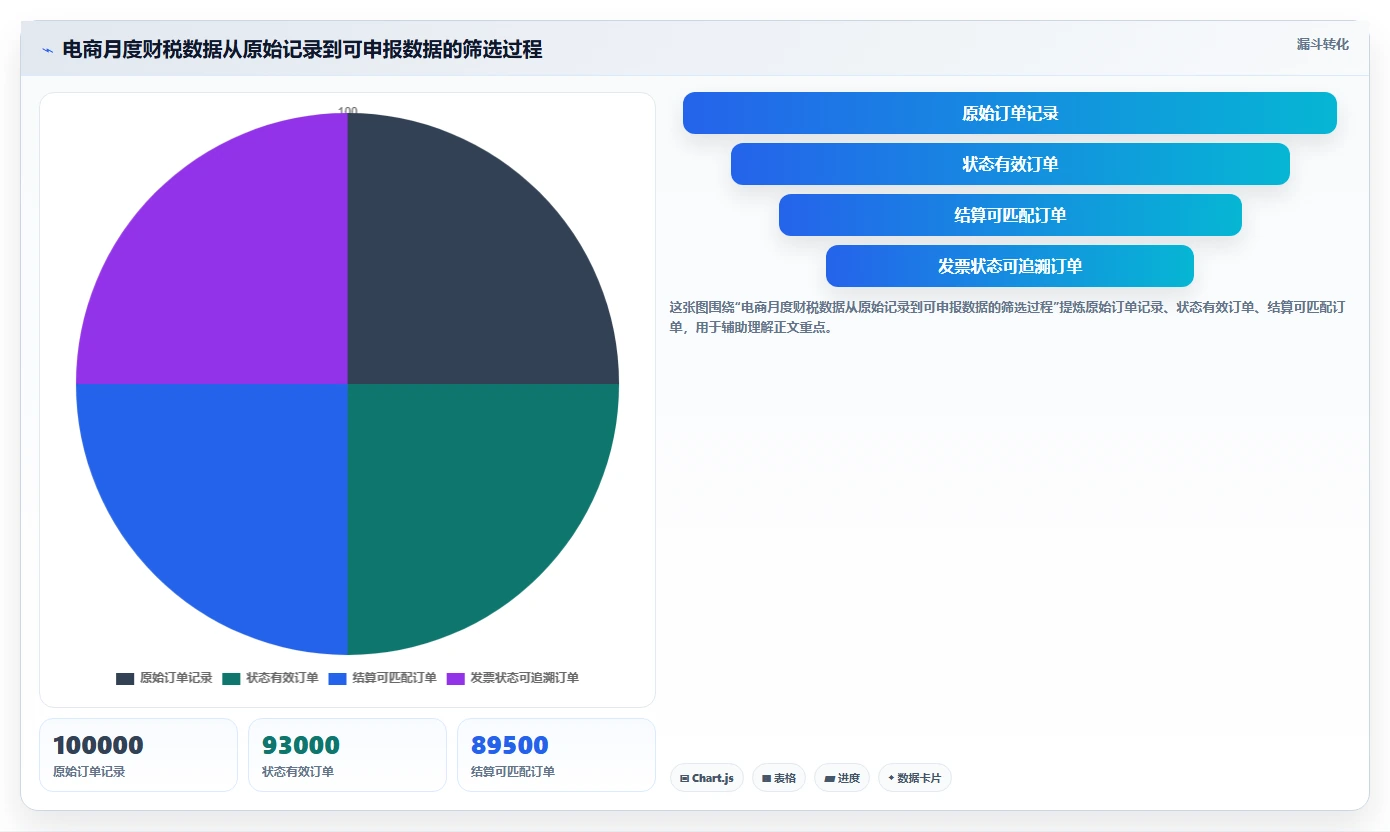The height and width of the screenshot is (832, 1390).
Task: Click the 发票状态可追溯订单 legend label text
Action: 524,678
